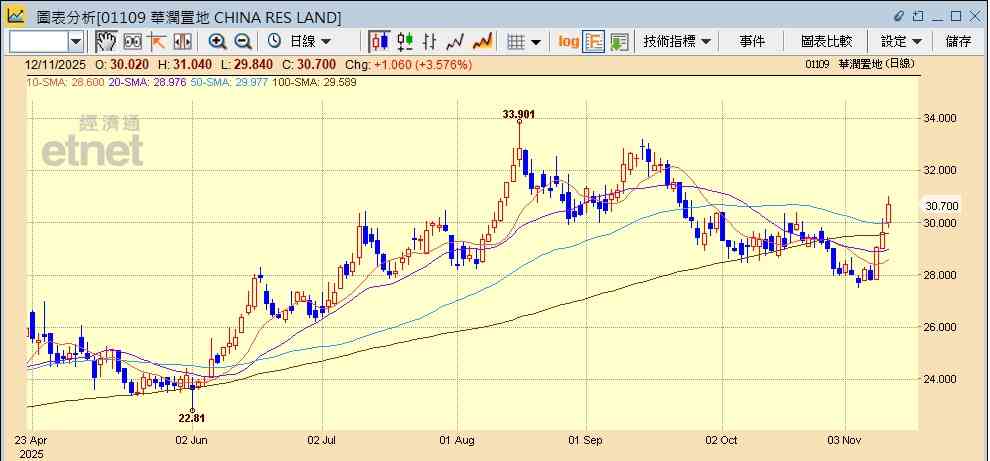Click the 圖表比較 button
The height and width of the screenshot is (461, 990).
pyautogui.click(x=826, y=42)
